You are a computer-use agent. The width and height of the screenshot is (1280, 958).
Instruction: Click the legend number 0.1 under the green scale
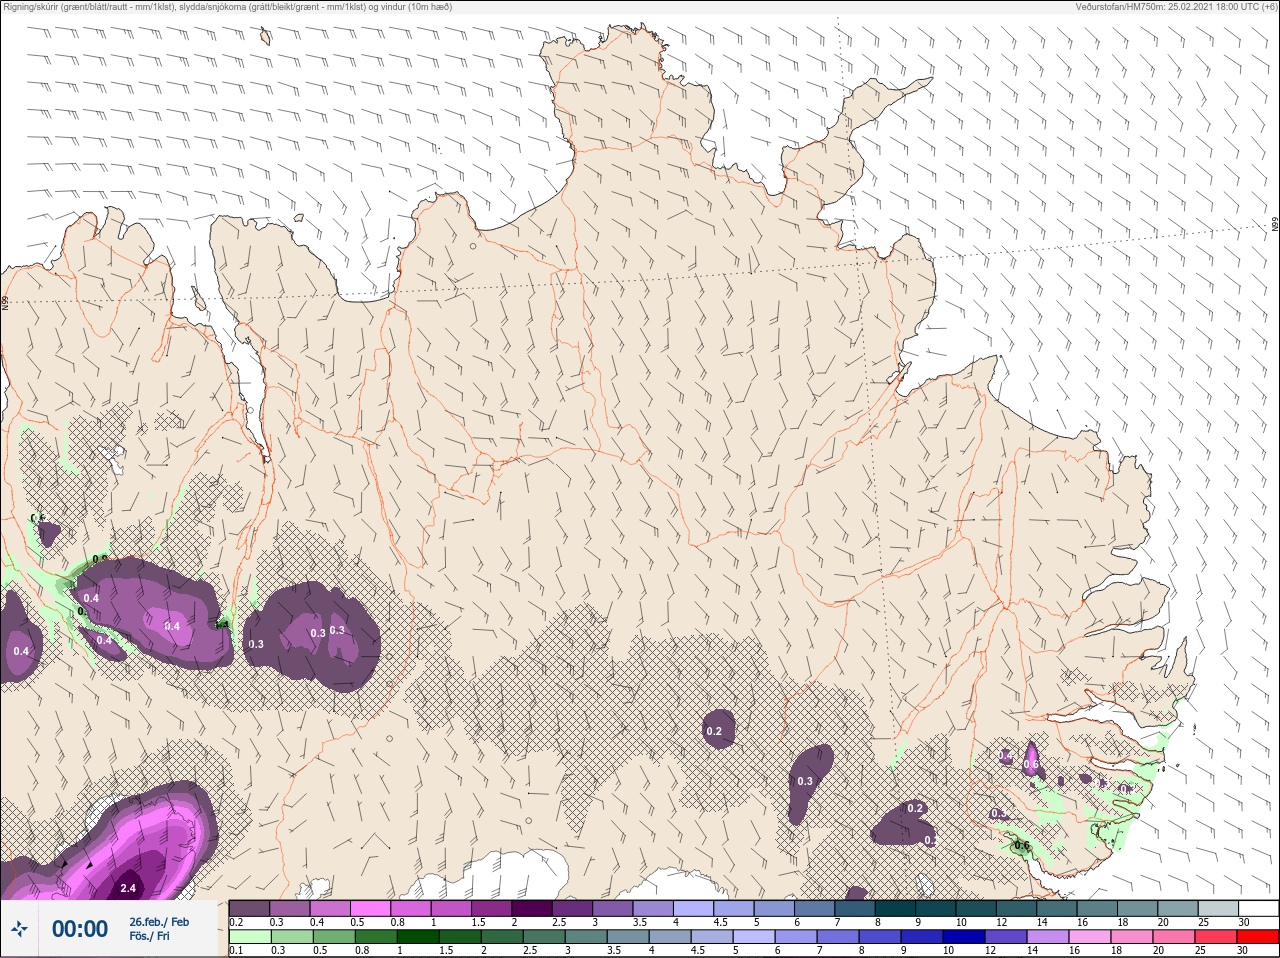click(236, 950)
